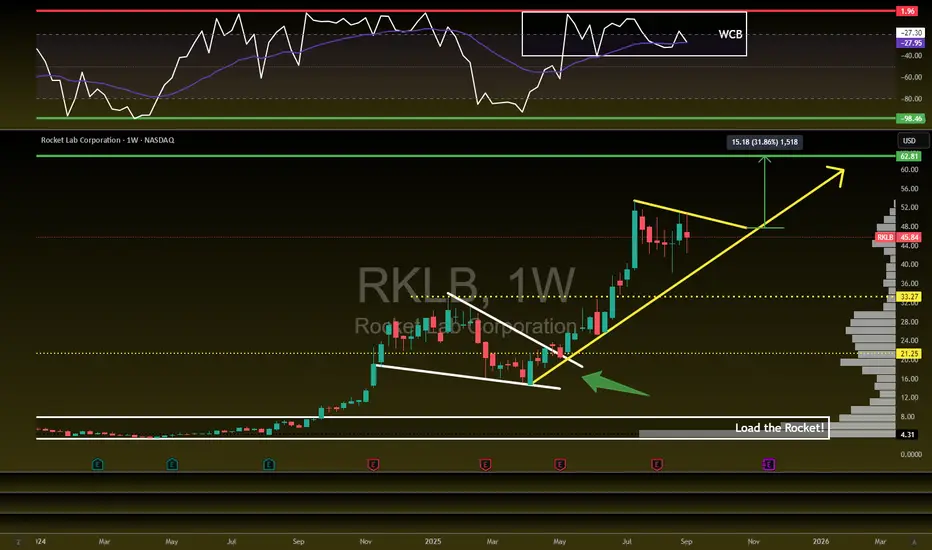
Task: Click the Rocket Lab Corporation 1W NASDAQ title
Action: pos(108,140)
